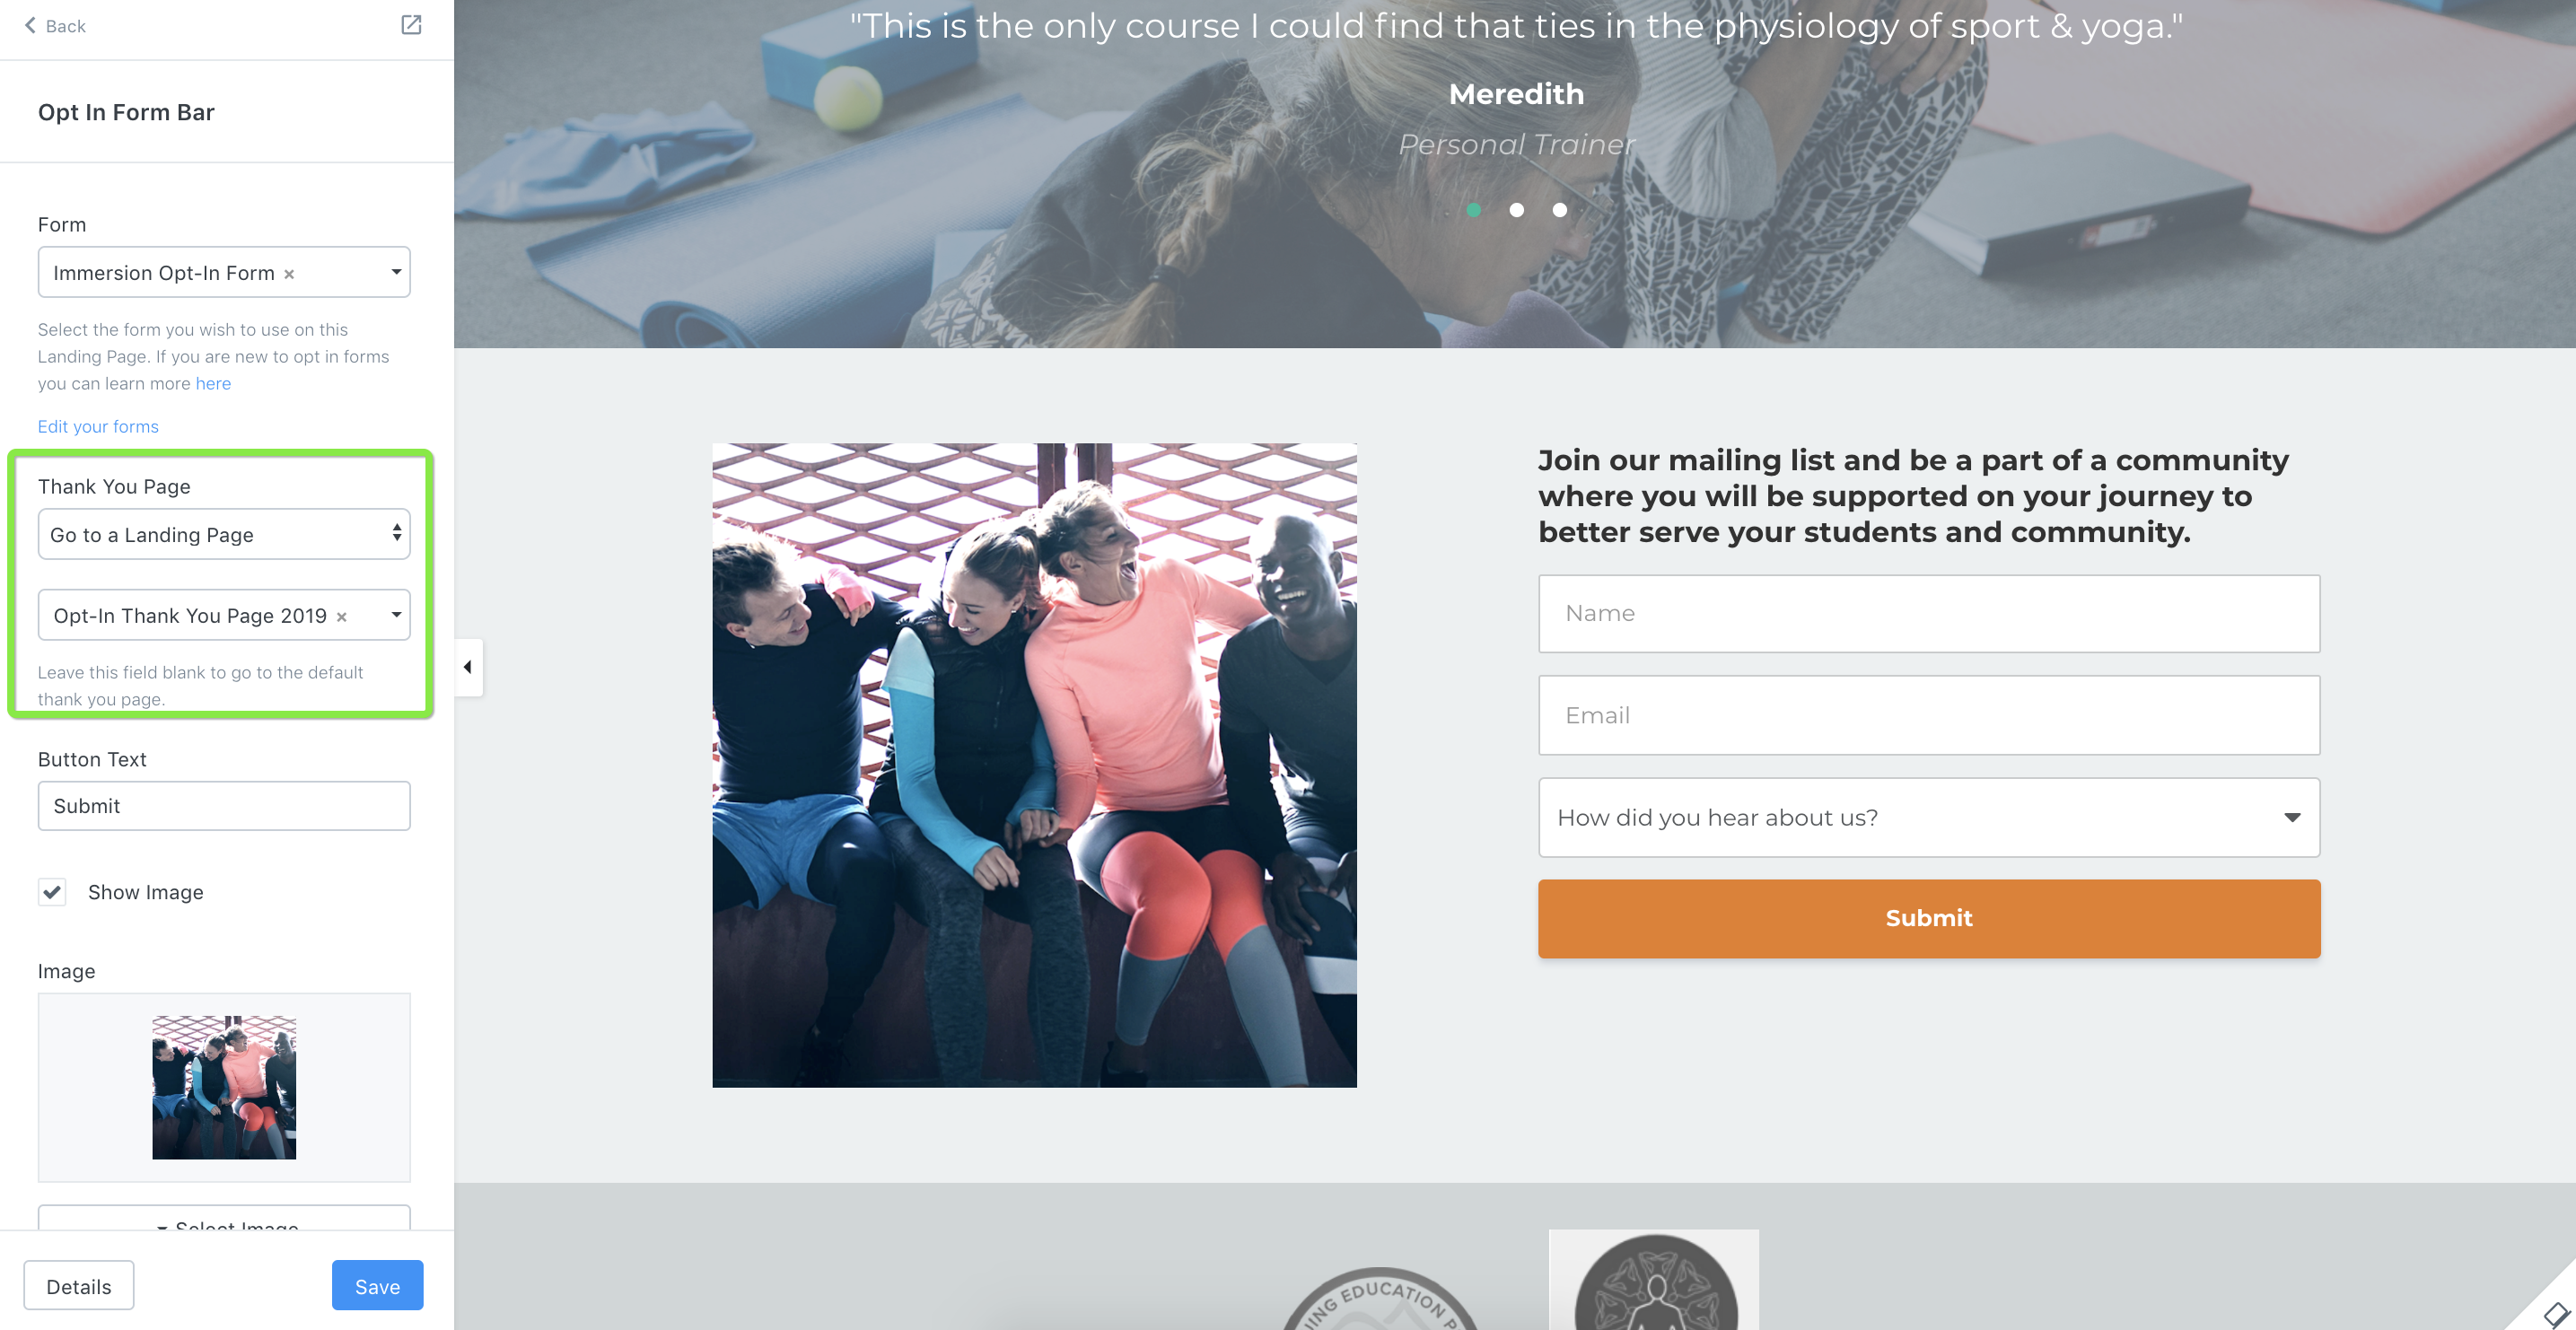Expand the Thank You page selector arrow

pos(396,615)
